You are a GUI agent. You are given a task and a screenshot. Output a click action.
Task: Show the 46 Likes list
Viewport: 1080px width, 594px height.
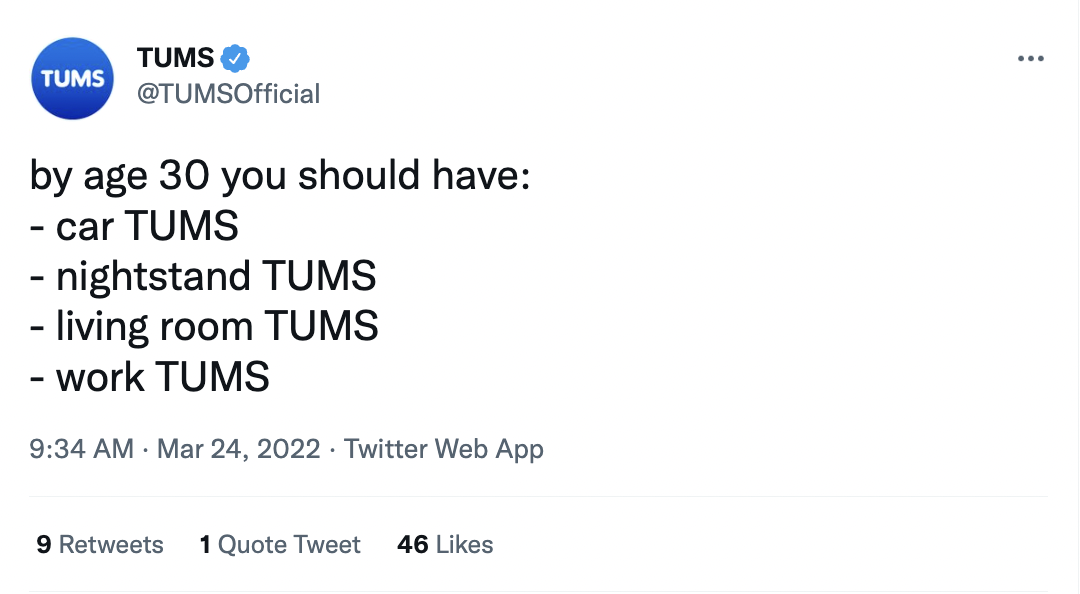pyautogui.click(x=445, y=544)
